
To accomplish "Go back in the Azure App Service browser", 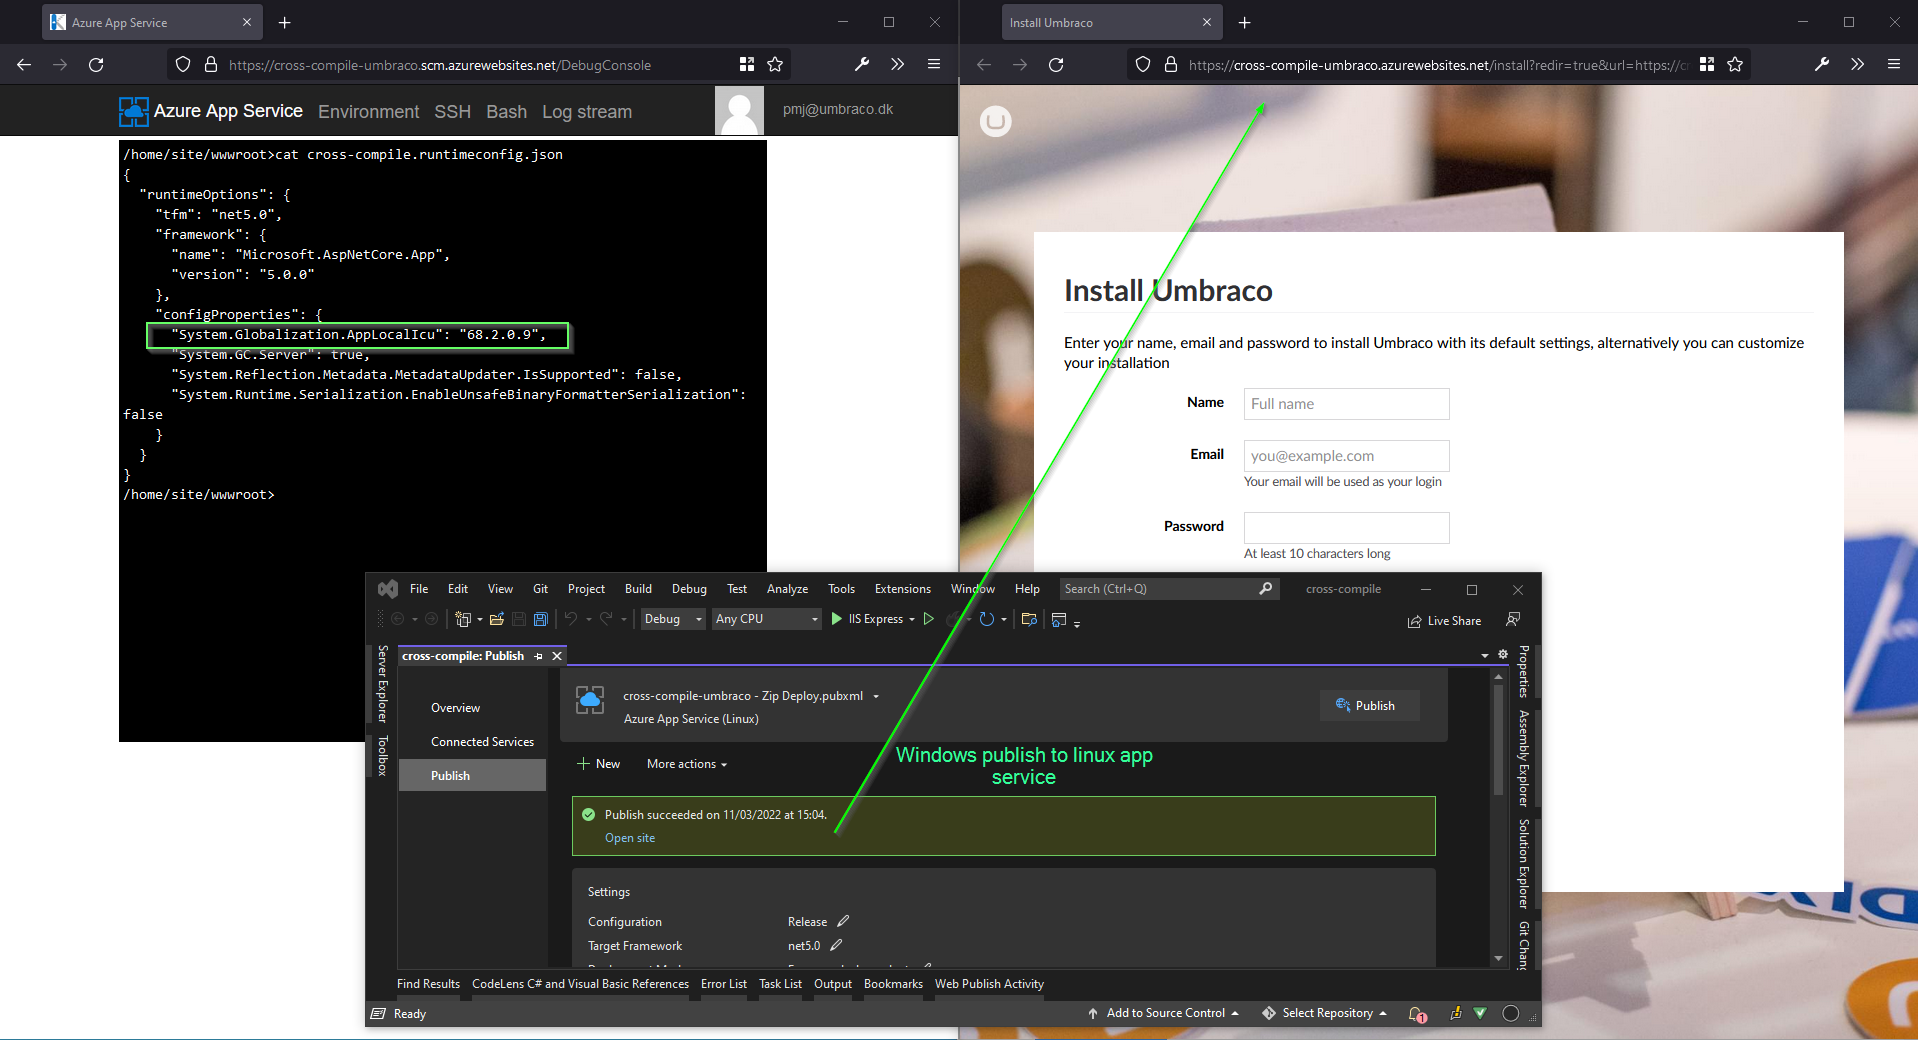I will [24, 65].
